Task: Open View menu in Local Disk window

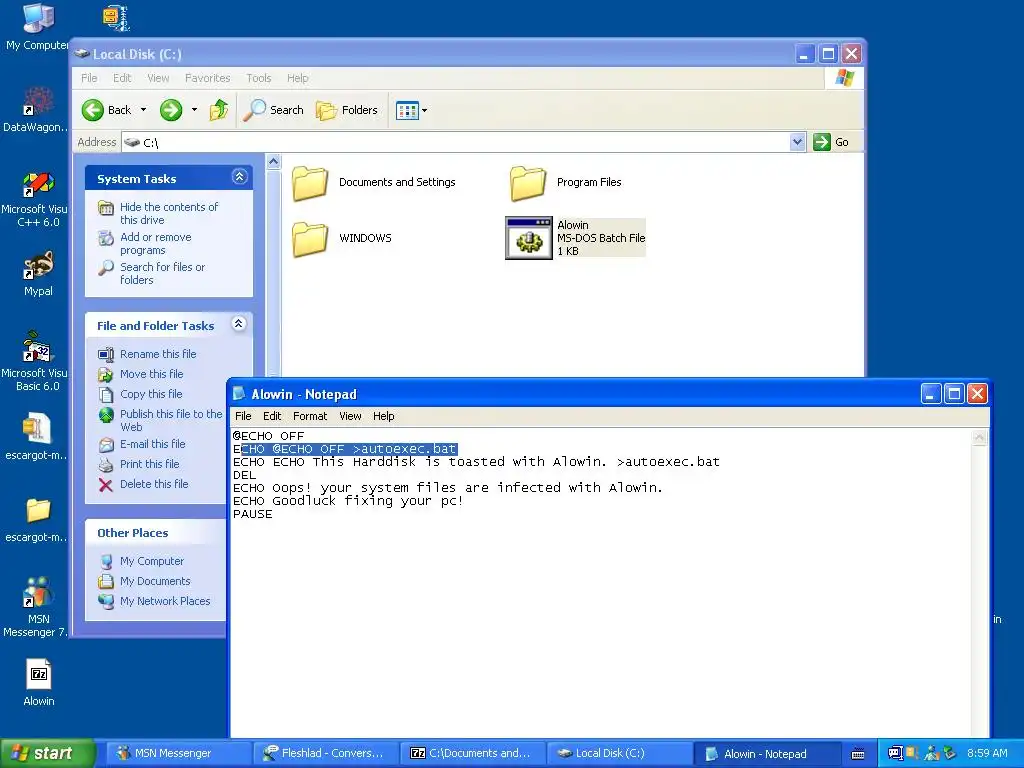Action: (x=158, y=78)
